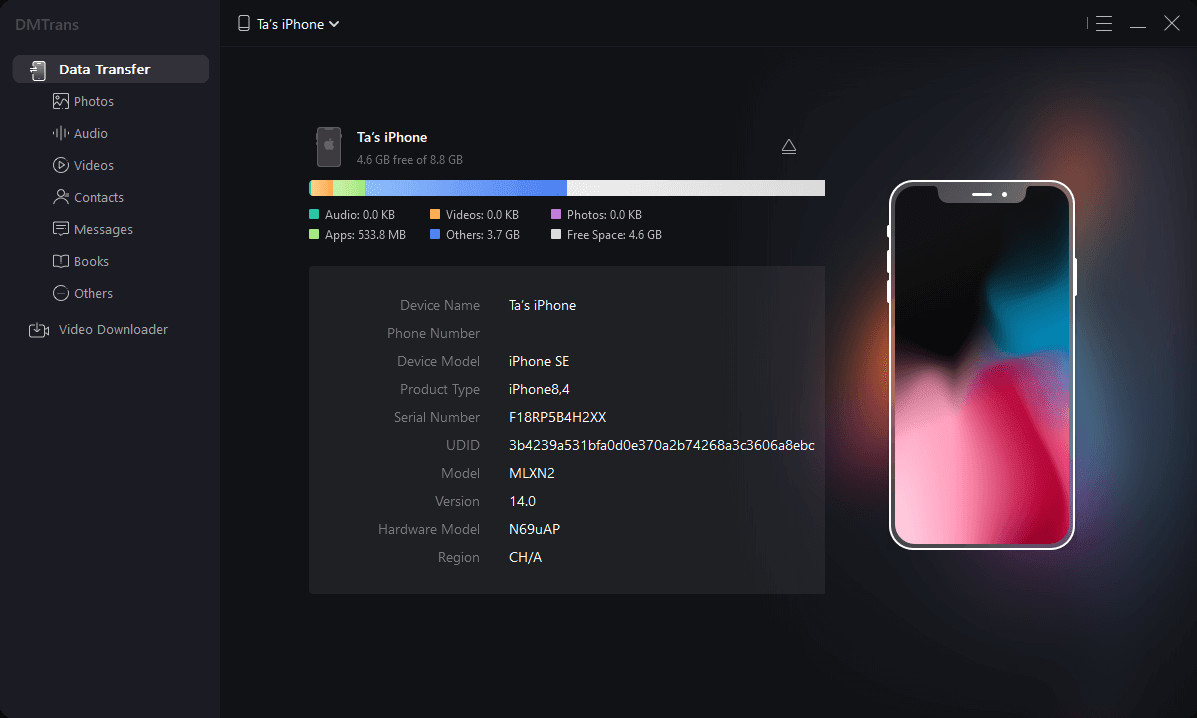Click the Serial Number F18RP5B4H2XX
This screenshot has height=718, width=1197.
click(x=557, y=417)
